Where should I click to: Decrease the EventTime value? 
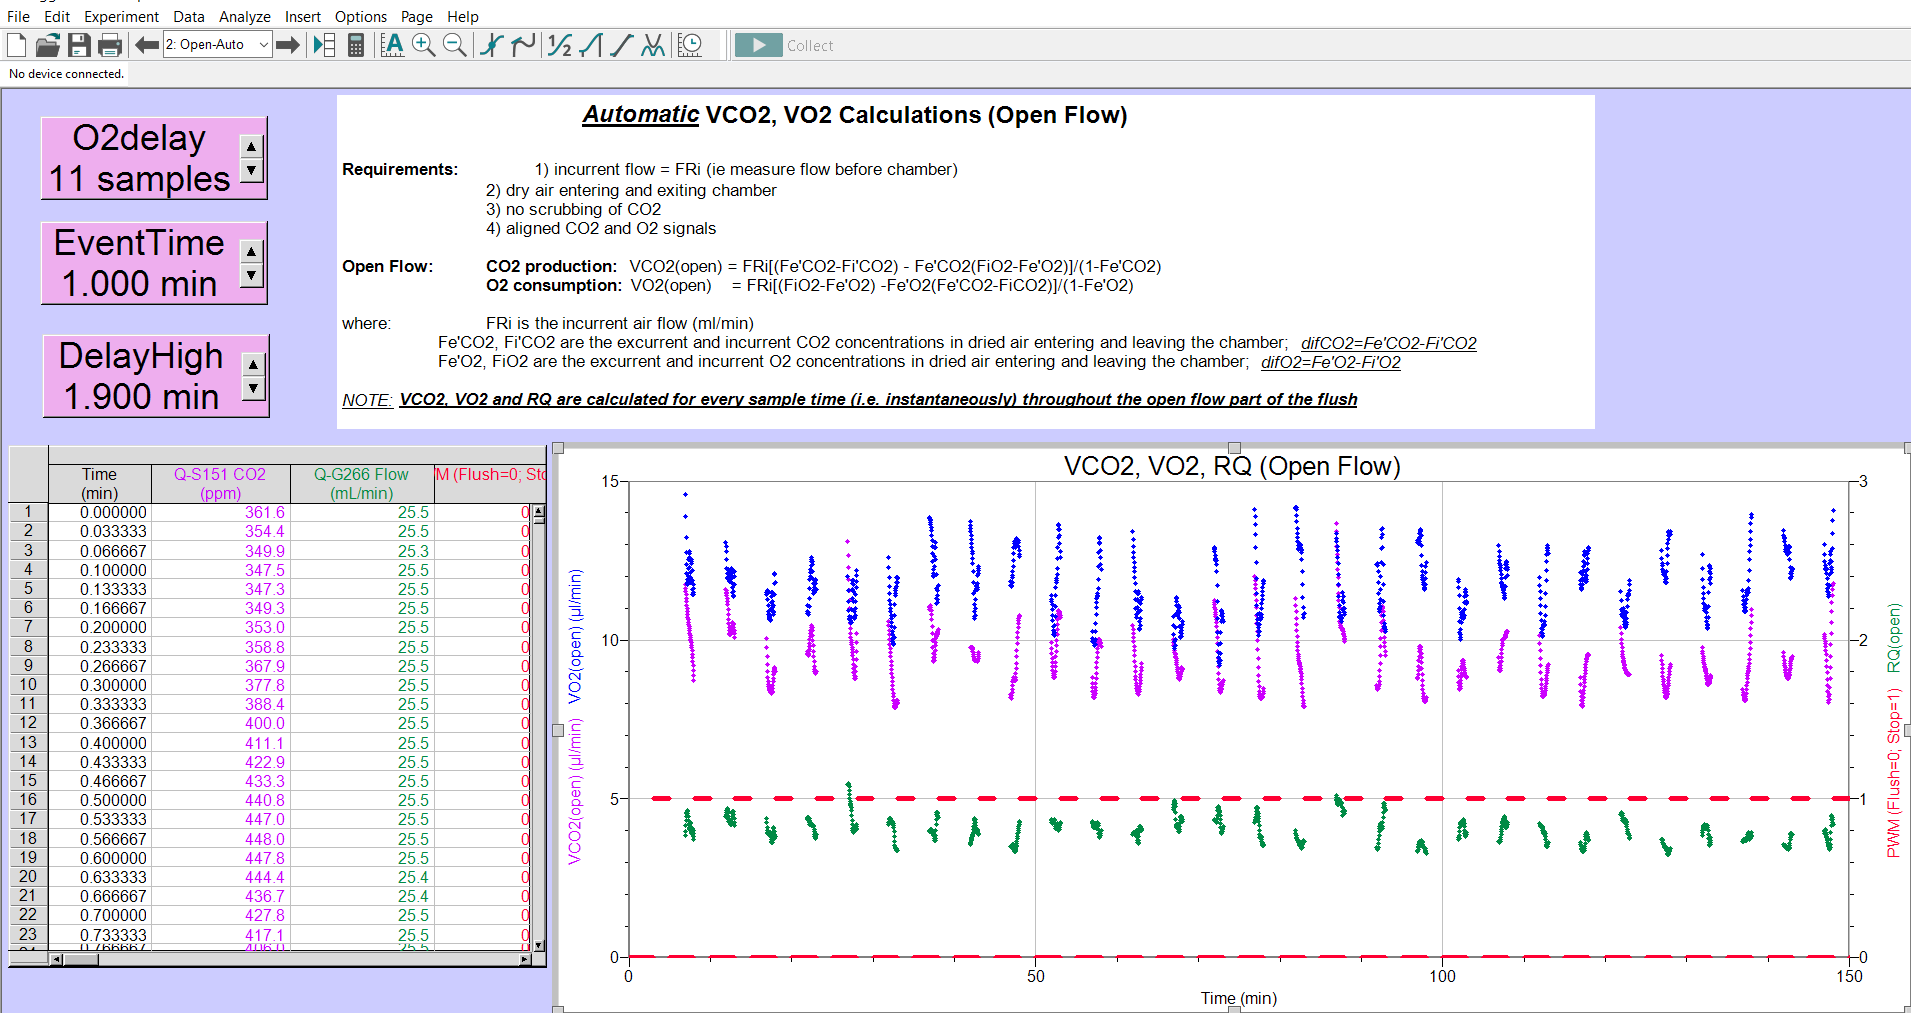[x=252, y=275]
